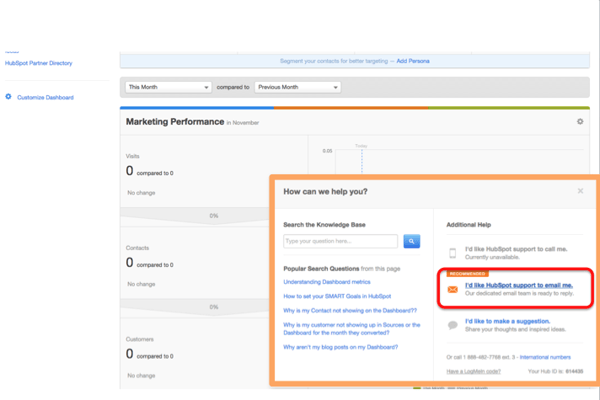This screenshot has height=400, width=600.
Task: Click the orange email envelope icon
Action: coord(453,290)
